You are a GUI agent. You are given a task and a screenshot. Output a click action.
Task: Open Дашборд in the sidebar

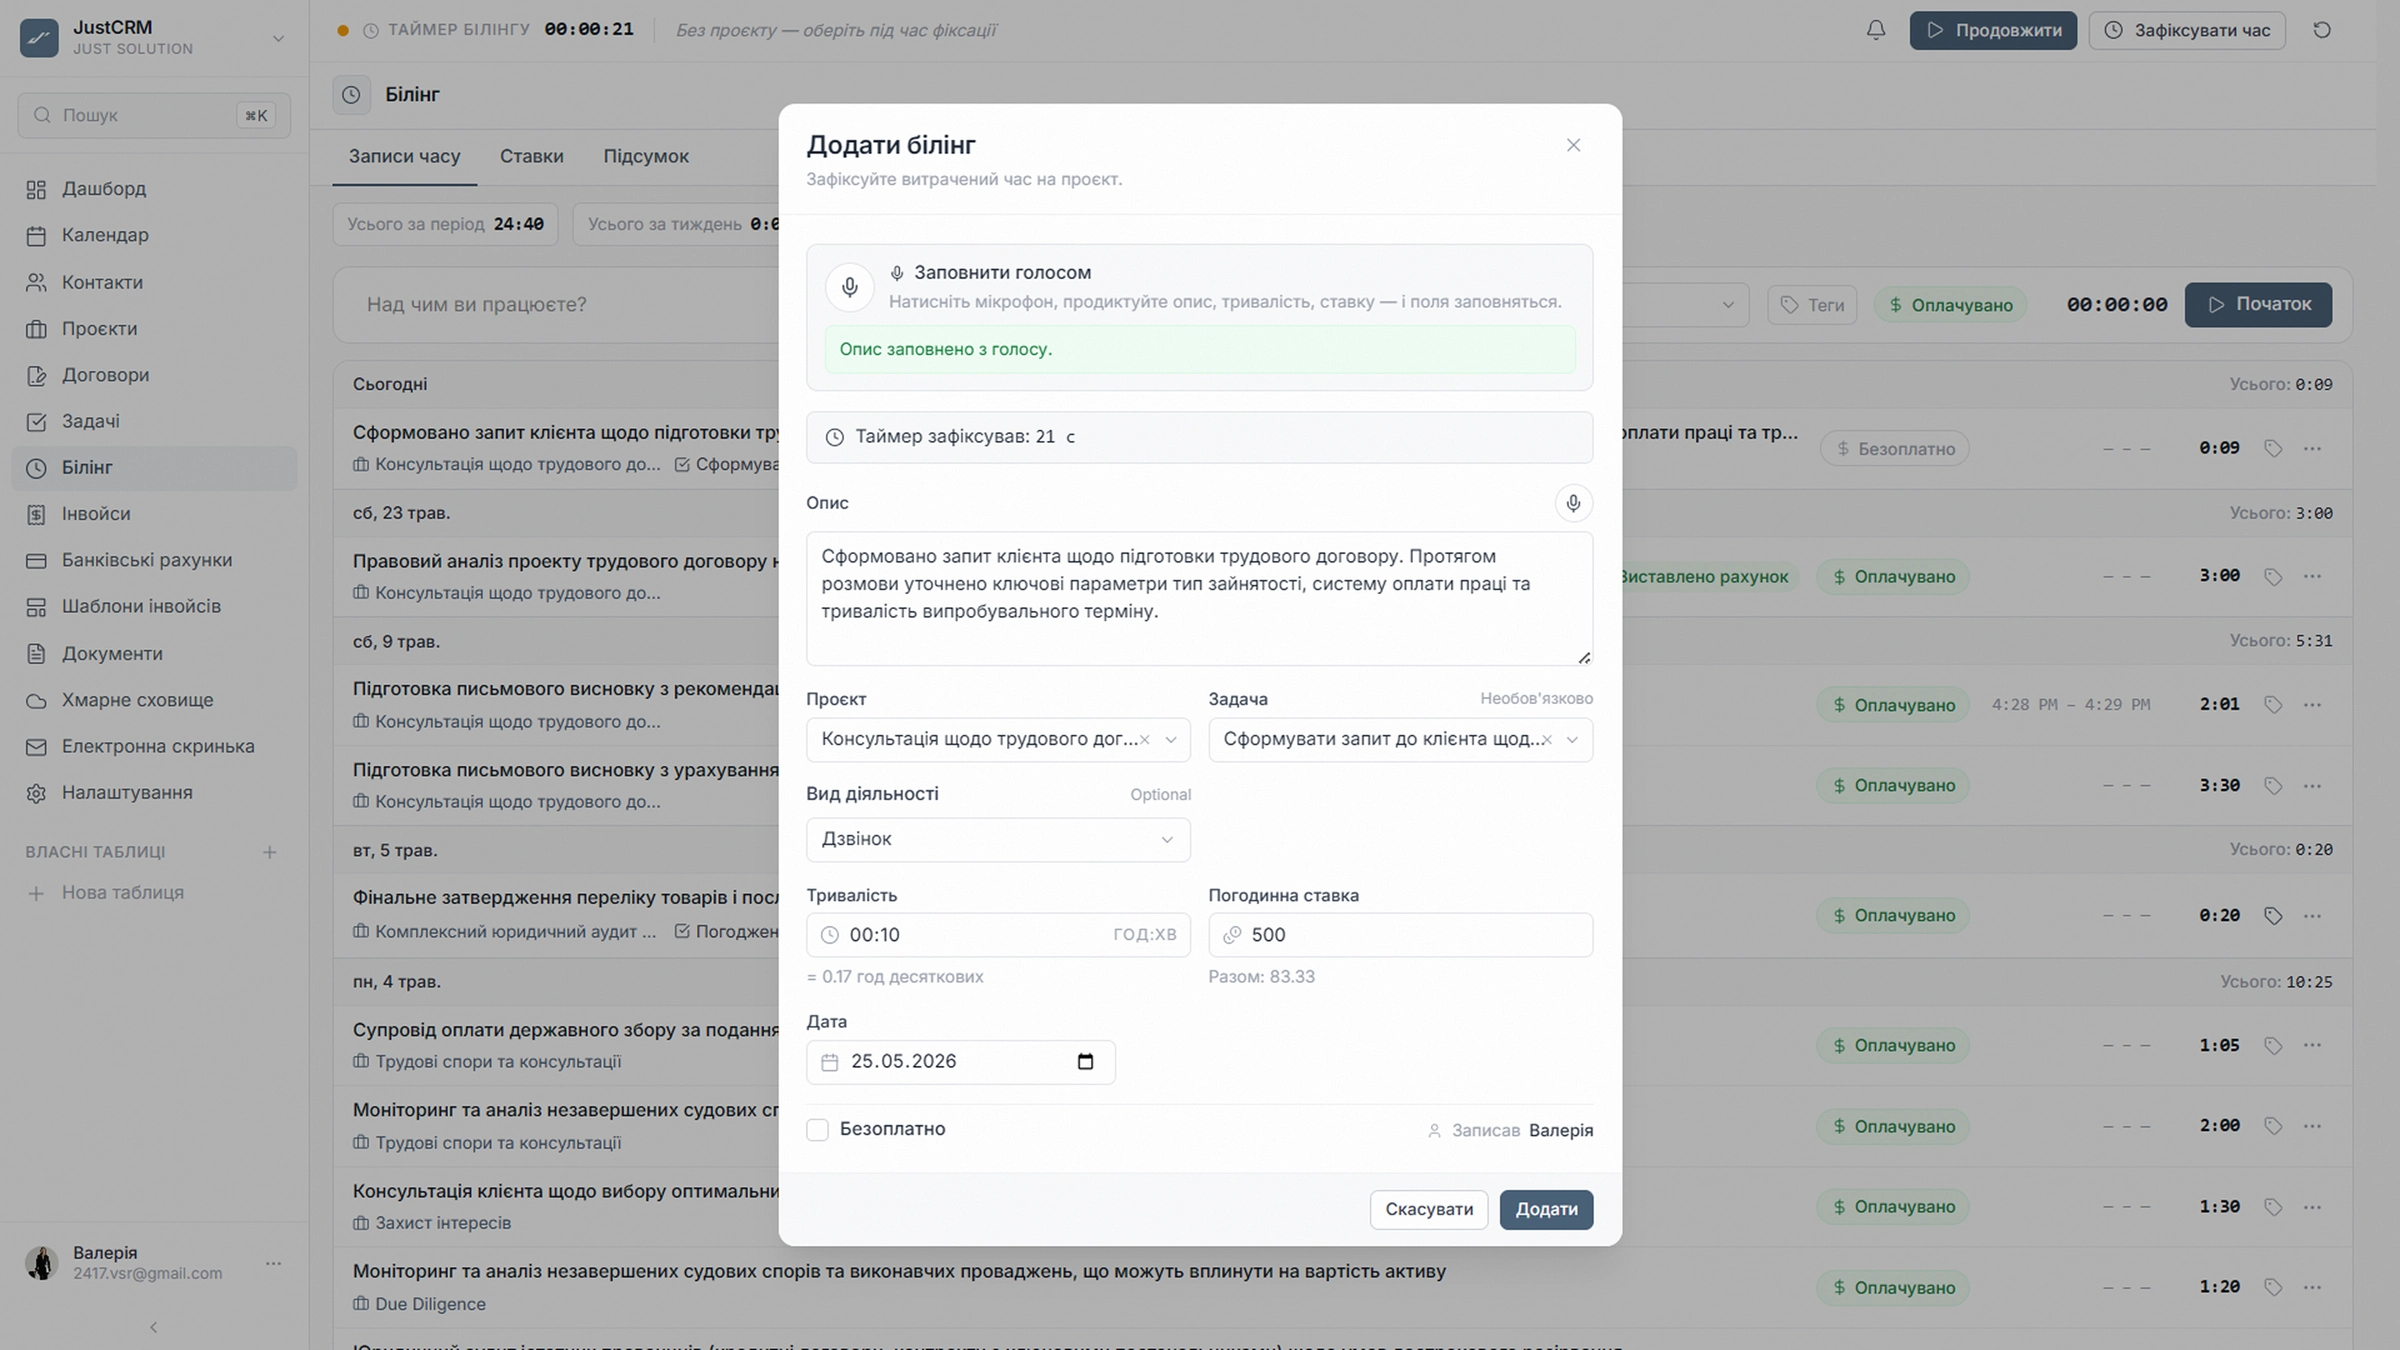pyautogui.click(x=154, y=189)
